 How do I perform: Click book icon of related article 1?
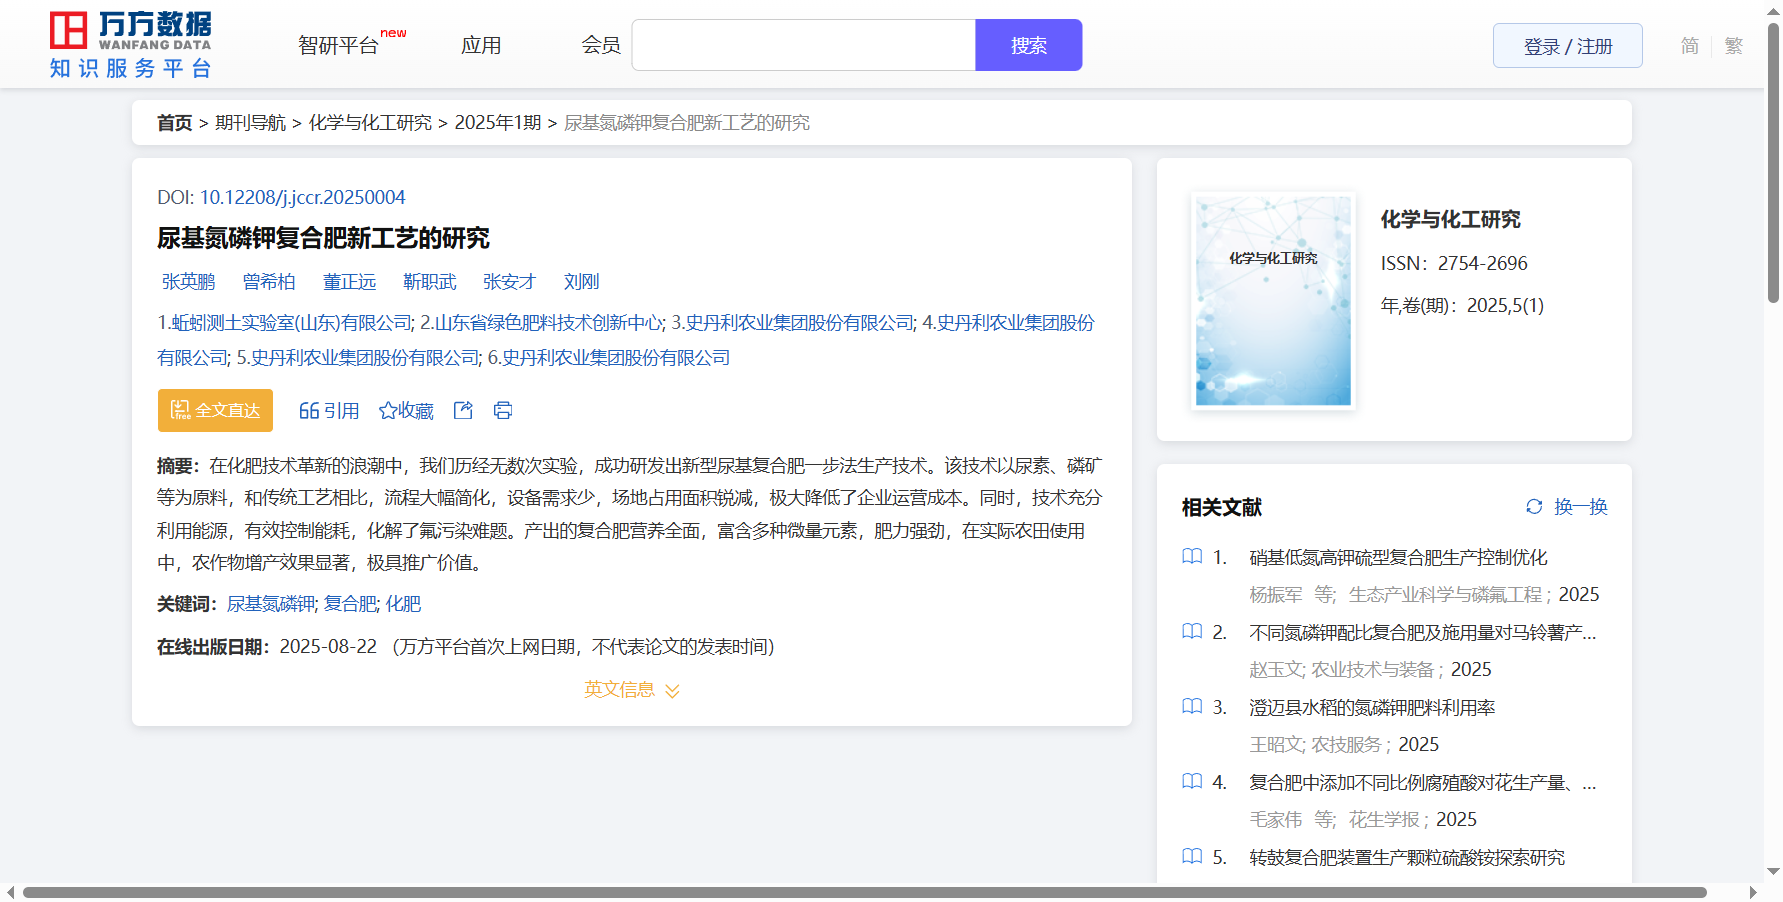(x=1192, y=557)
